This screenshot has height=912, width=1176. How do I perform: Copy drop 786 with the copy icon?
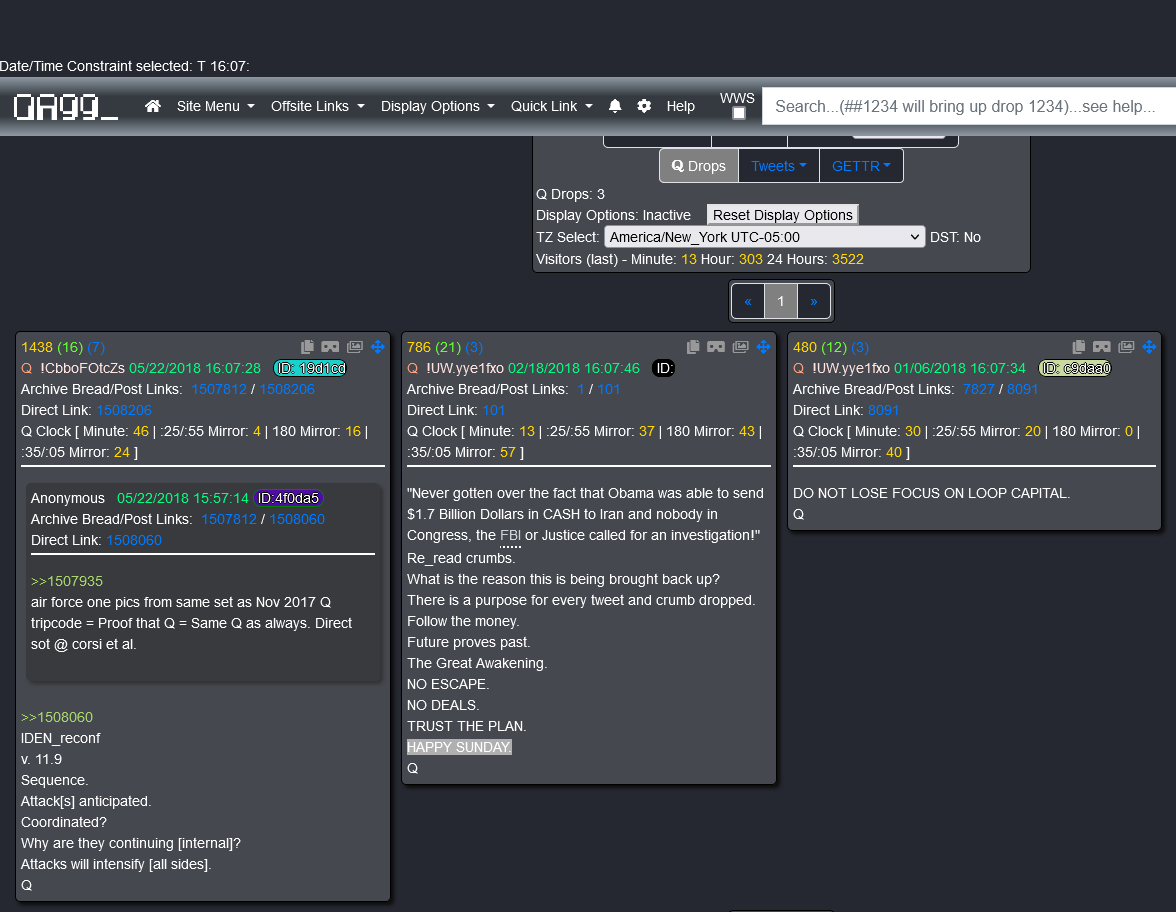pos(693,346)
